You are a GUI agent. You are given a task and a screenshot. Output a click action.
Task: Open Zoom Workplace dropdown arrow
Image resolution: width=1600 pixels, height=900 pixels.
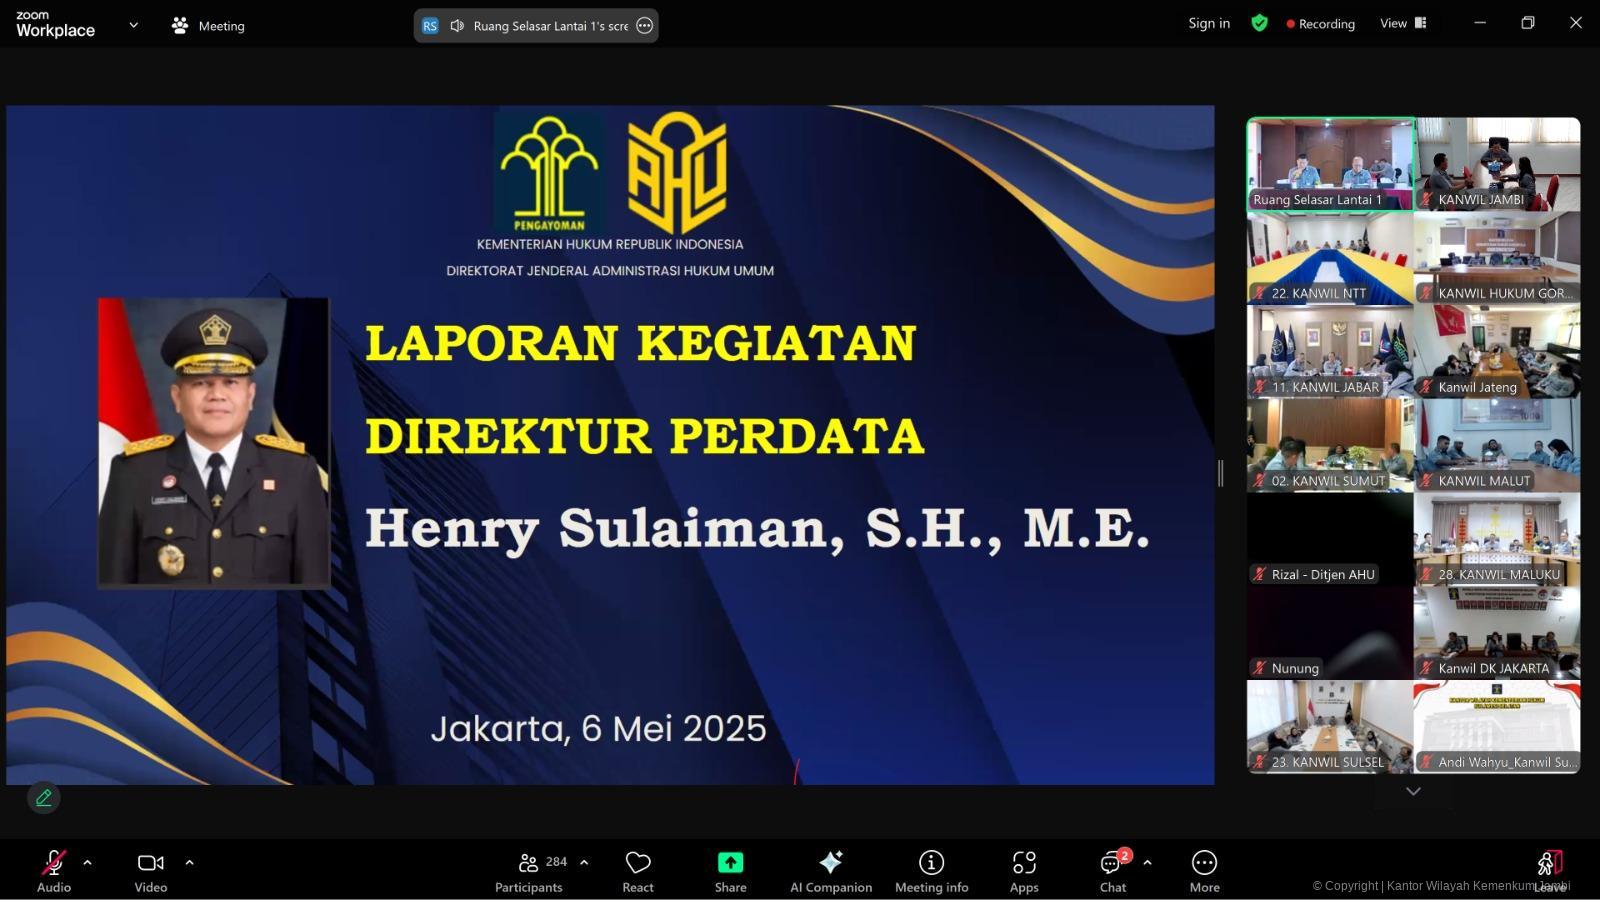point(133,25)
